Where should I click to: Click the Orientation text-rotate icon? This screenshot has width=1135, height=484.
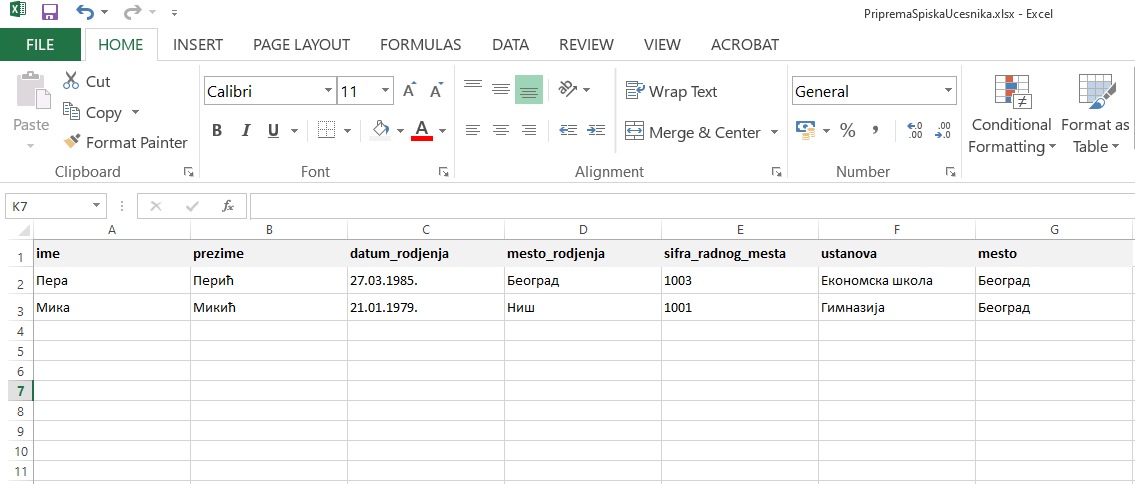(x=568, y=90)
